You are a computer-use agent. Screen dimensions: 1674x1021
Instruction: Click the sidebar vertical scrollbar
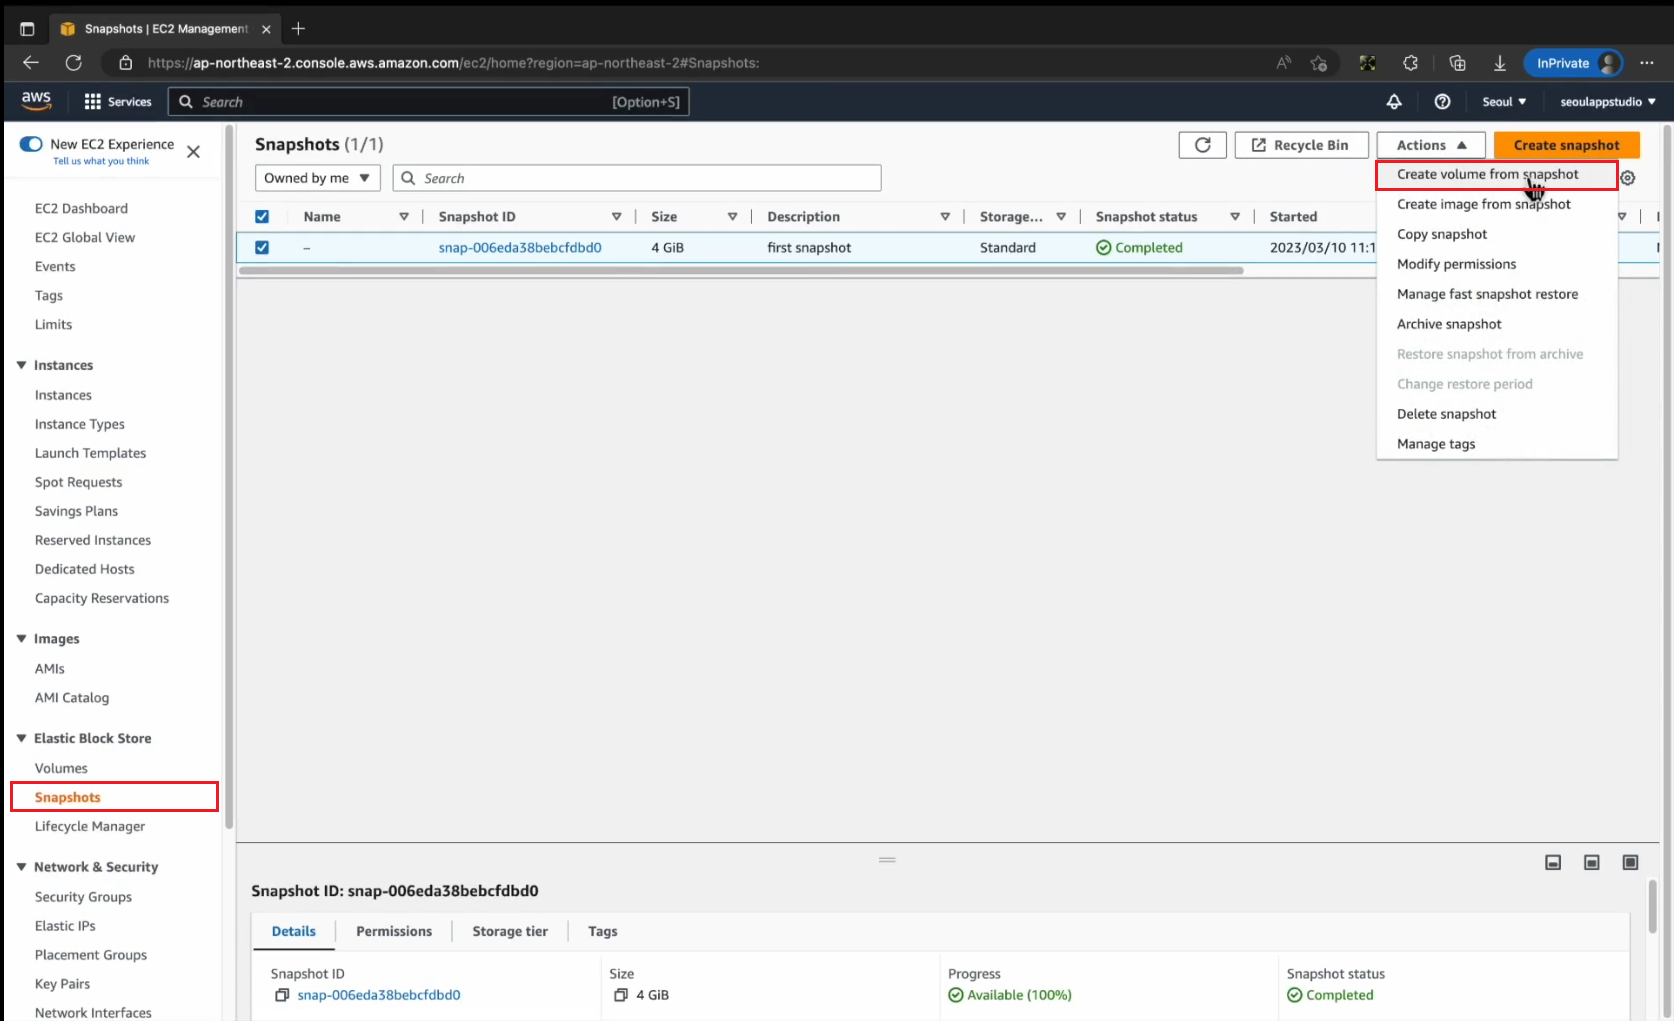click(229, 477)
